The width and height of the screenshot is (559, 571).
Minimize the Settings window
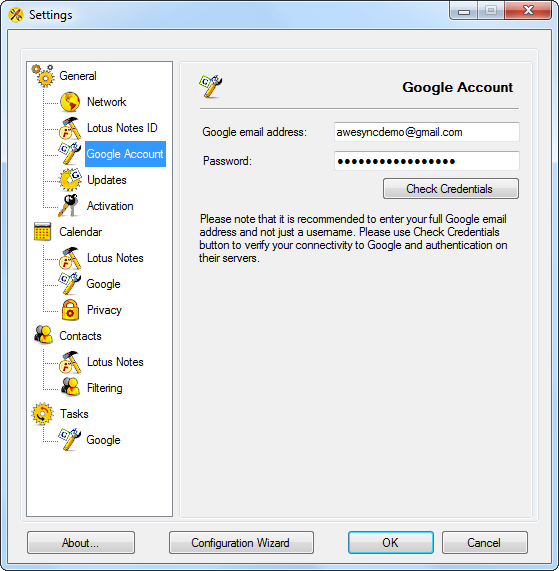click(463, 11)
